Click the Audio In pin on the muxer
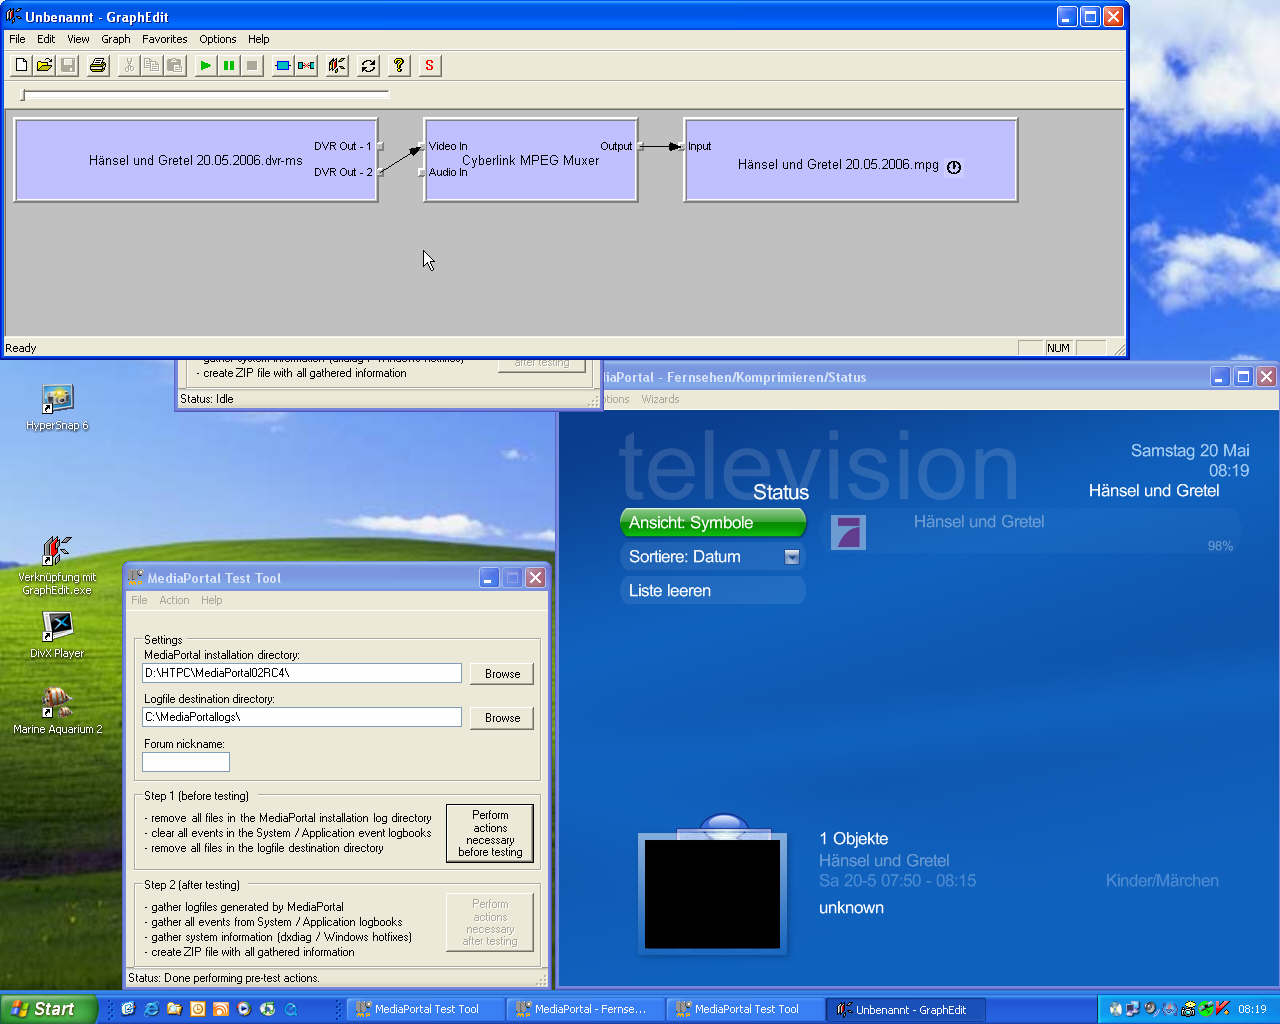This screenshot has width=1280, height=1024. tap(422, 172)
